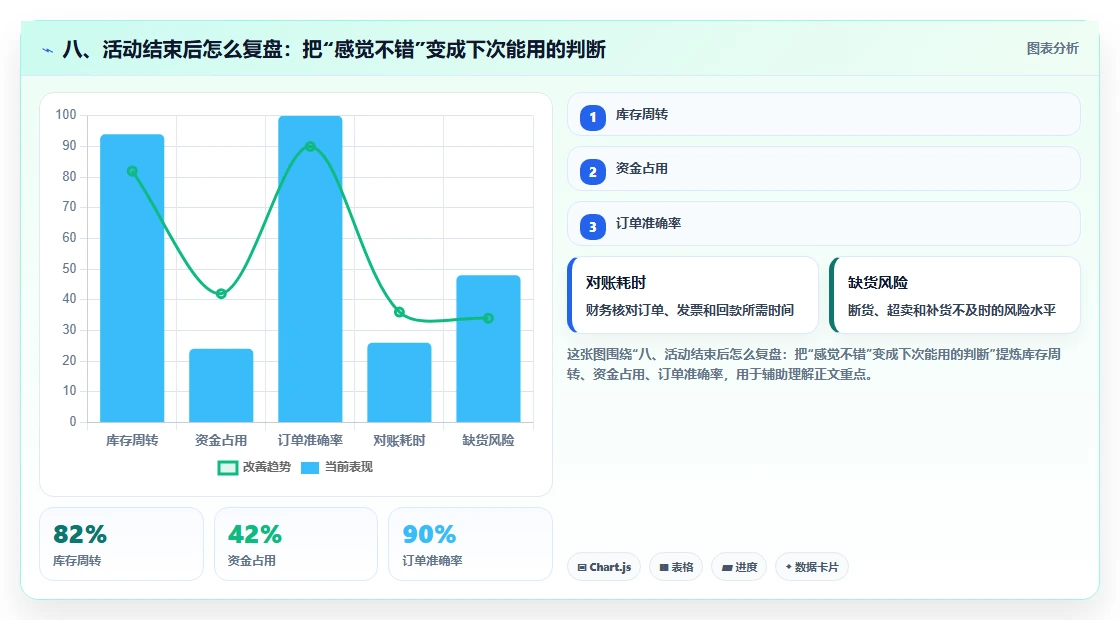1120x620 pixels.
Task: Click the 42% 资金占用 data card
Action: [296, 544]
